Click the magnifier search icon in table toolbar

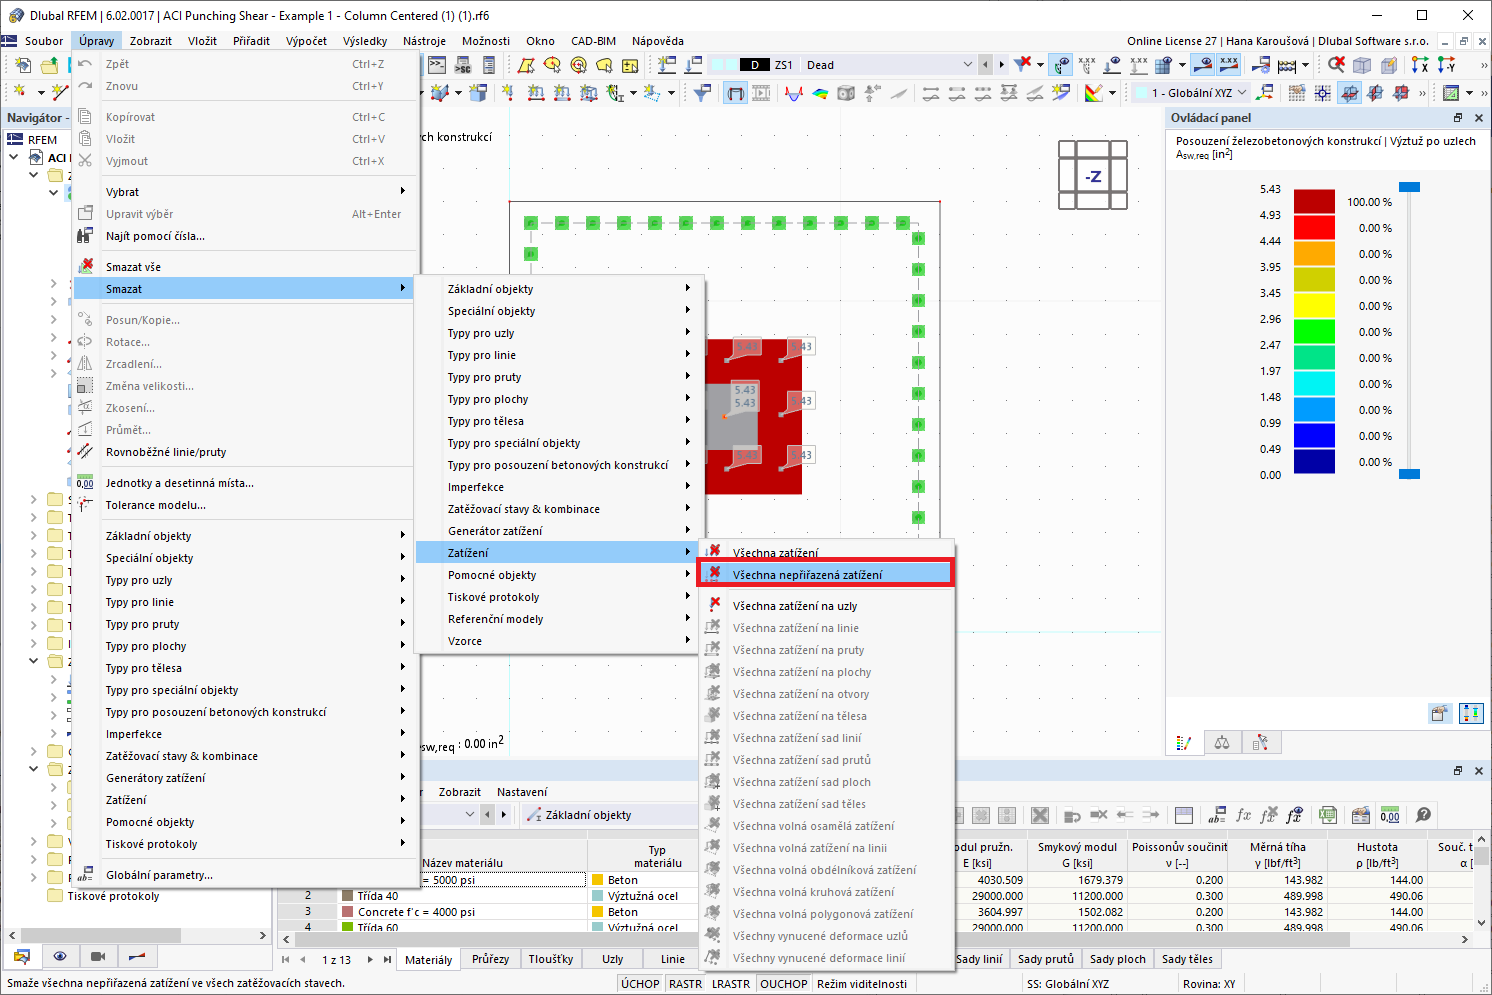1424,815
